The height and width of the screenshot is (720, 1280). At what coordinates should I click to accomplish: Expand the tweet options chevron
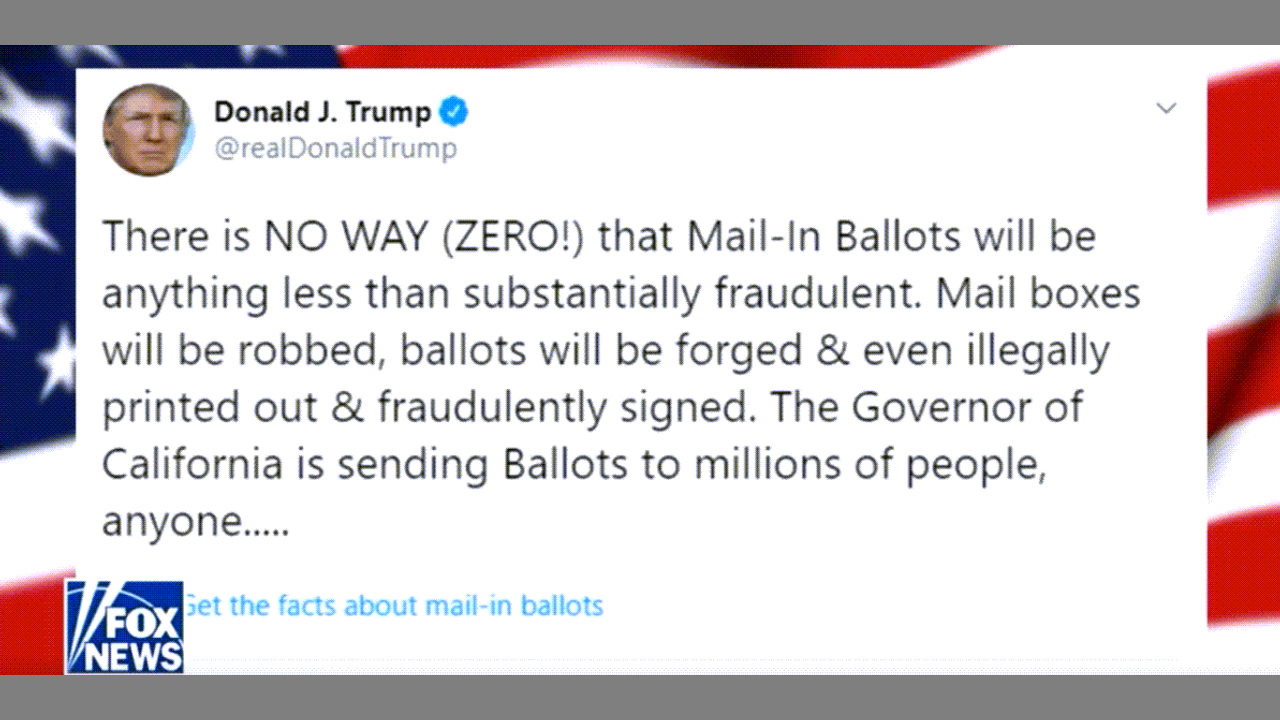[1166, 108]
